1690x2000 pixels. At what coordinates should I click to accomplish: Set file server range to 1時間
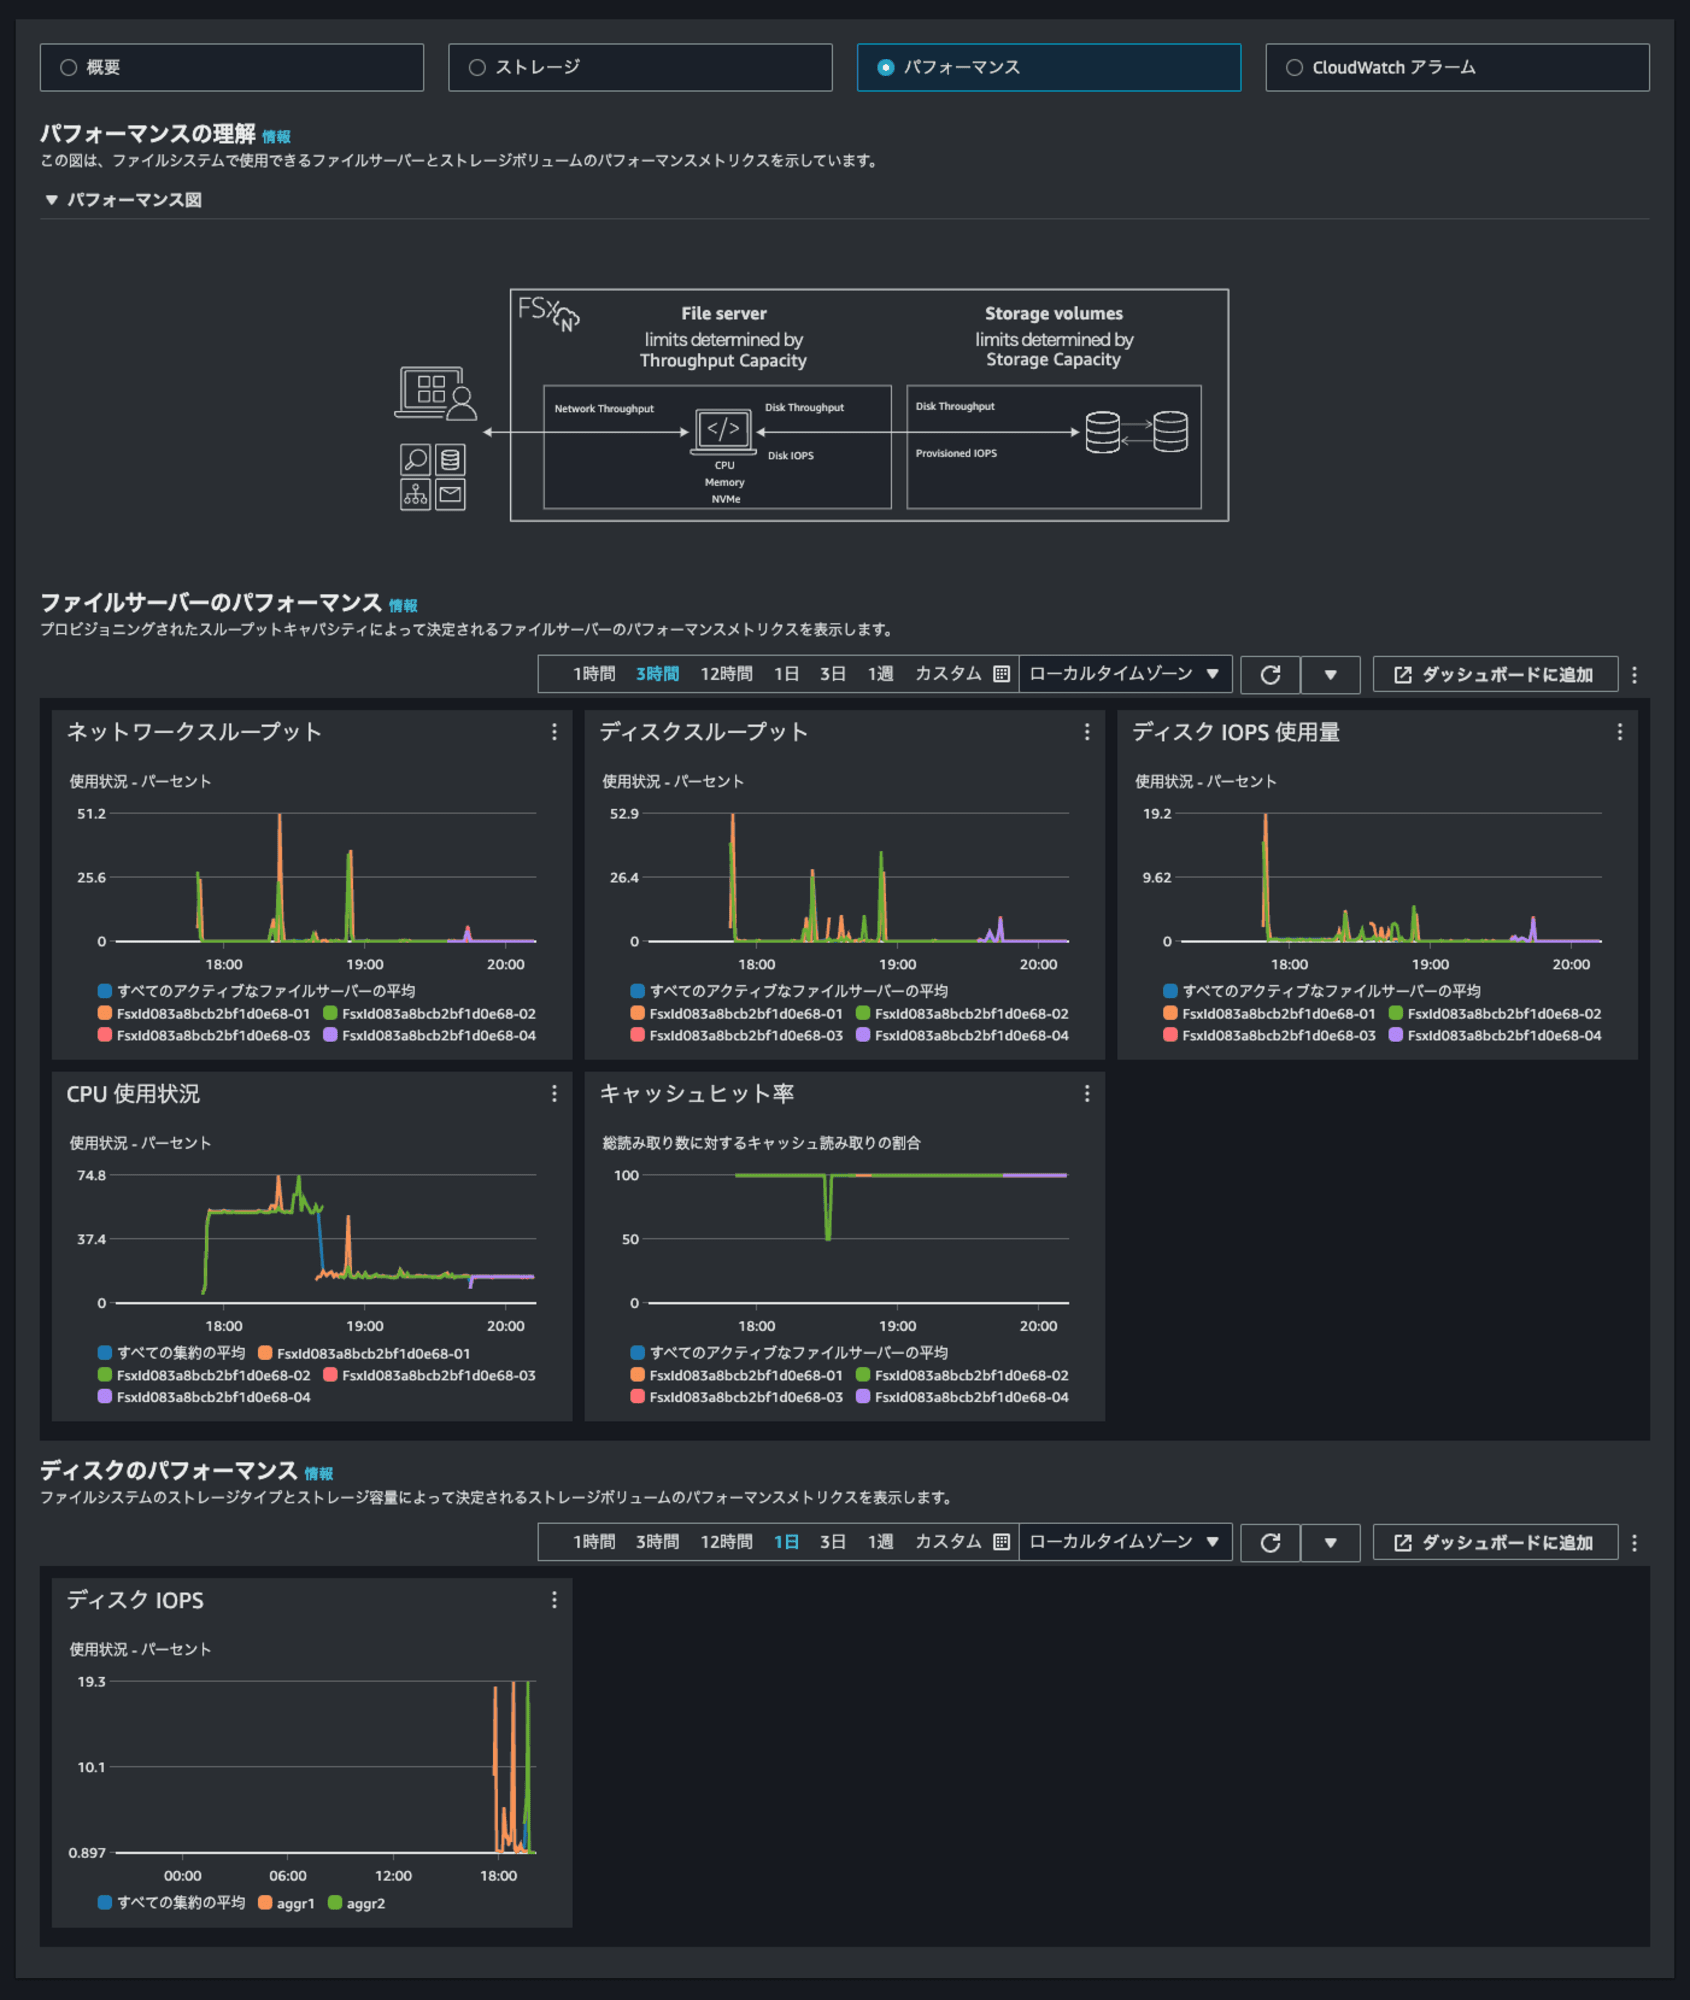point(594,674)
